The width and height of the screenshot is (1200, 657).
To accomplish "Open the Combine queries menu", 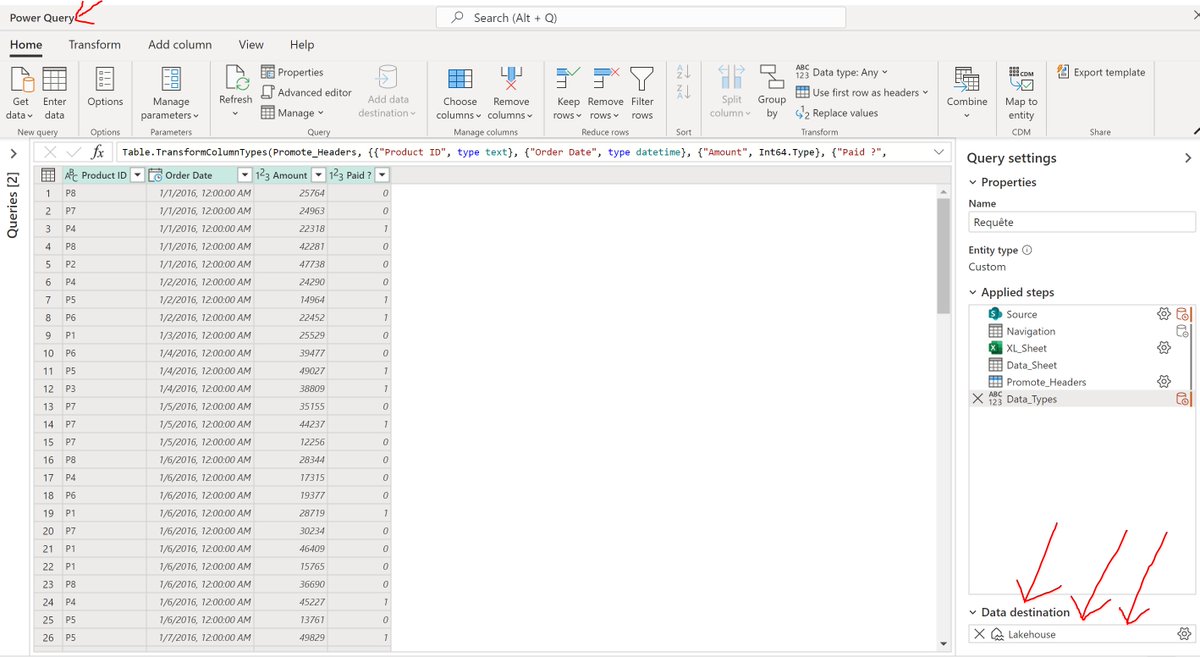I will click(967, 92).
